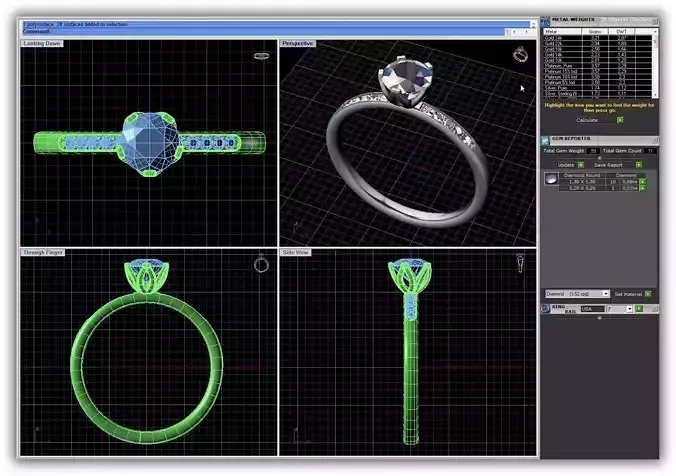Open the Diamond material dropdown

[x=605, y=294]
